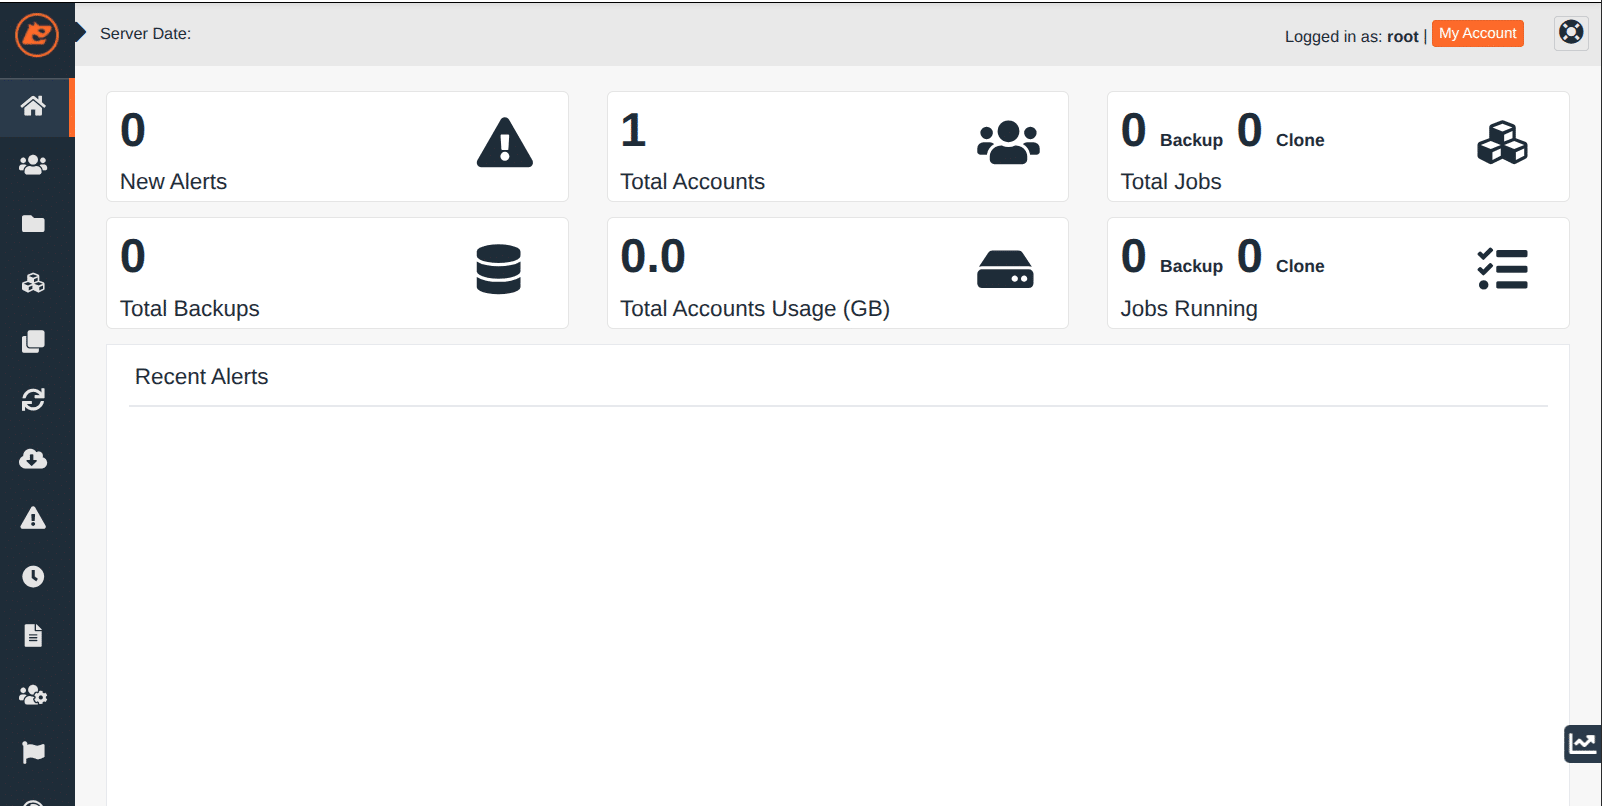The image size is (1602, 806).
Task: Open Alerts via the warning triangle sidebar icon
Action: [x=33, y=518]
